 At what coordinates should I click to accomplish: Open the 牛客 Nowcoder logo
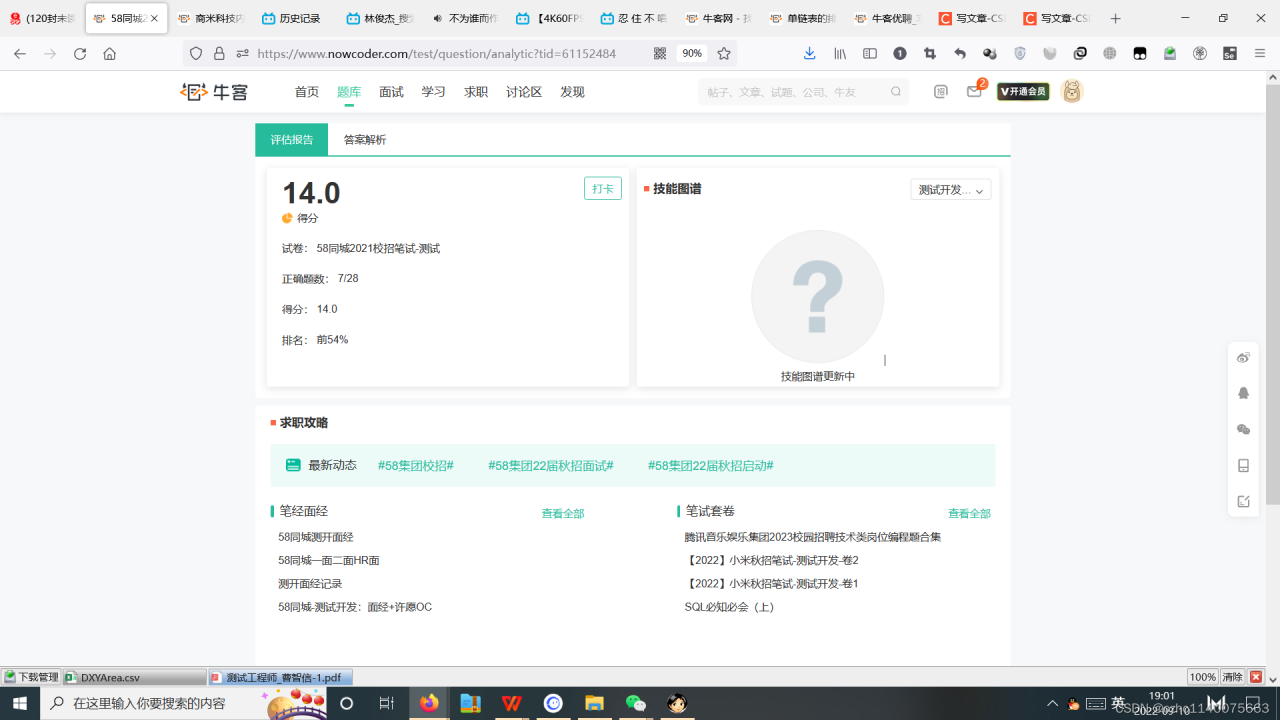point(213,91)
